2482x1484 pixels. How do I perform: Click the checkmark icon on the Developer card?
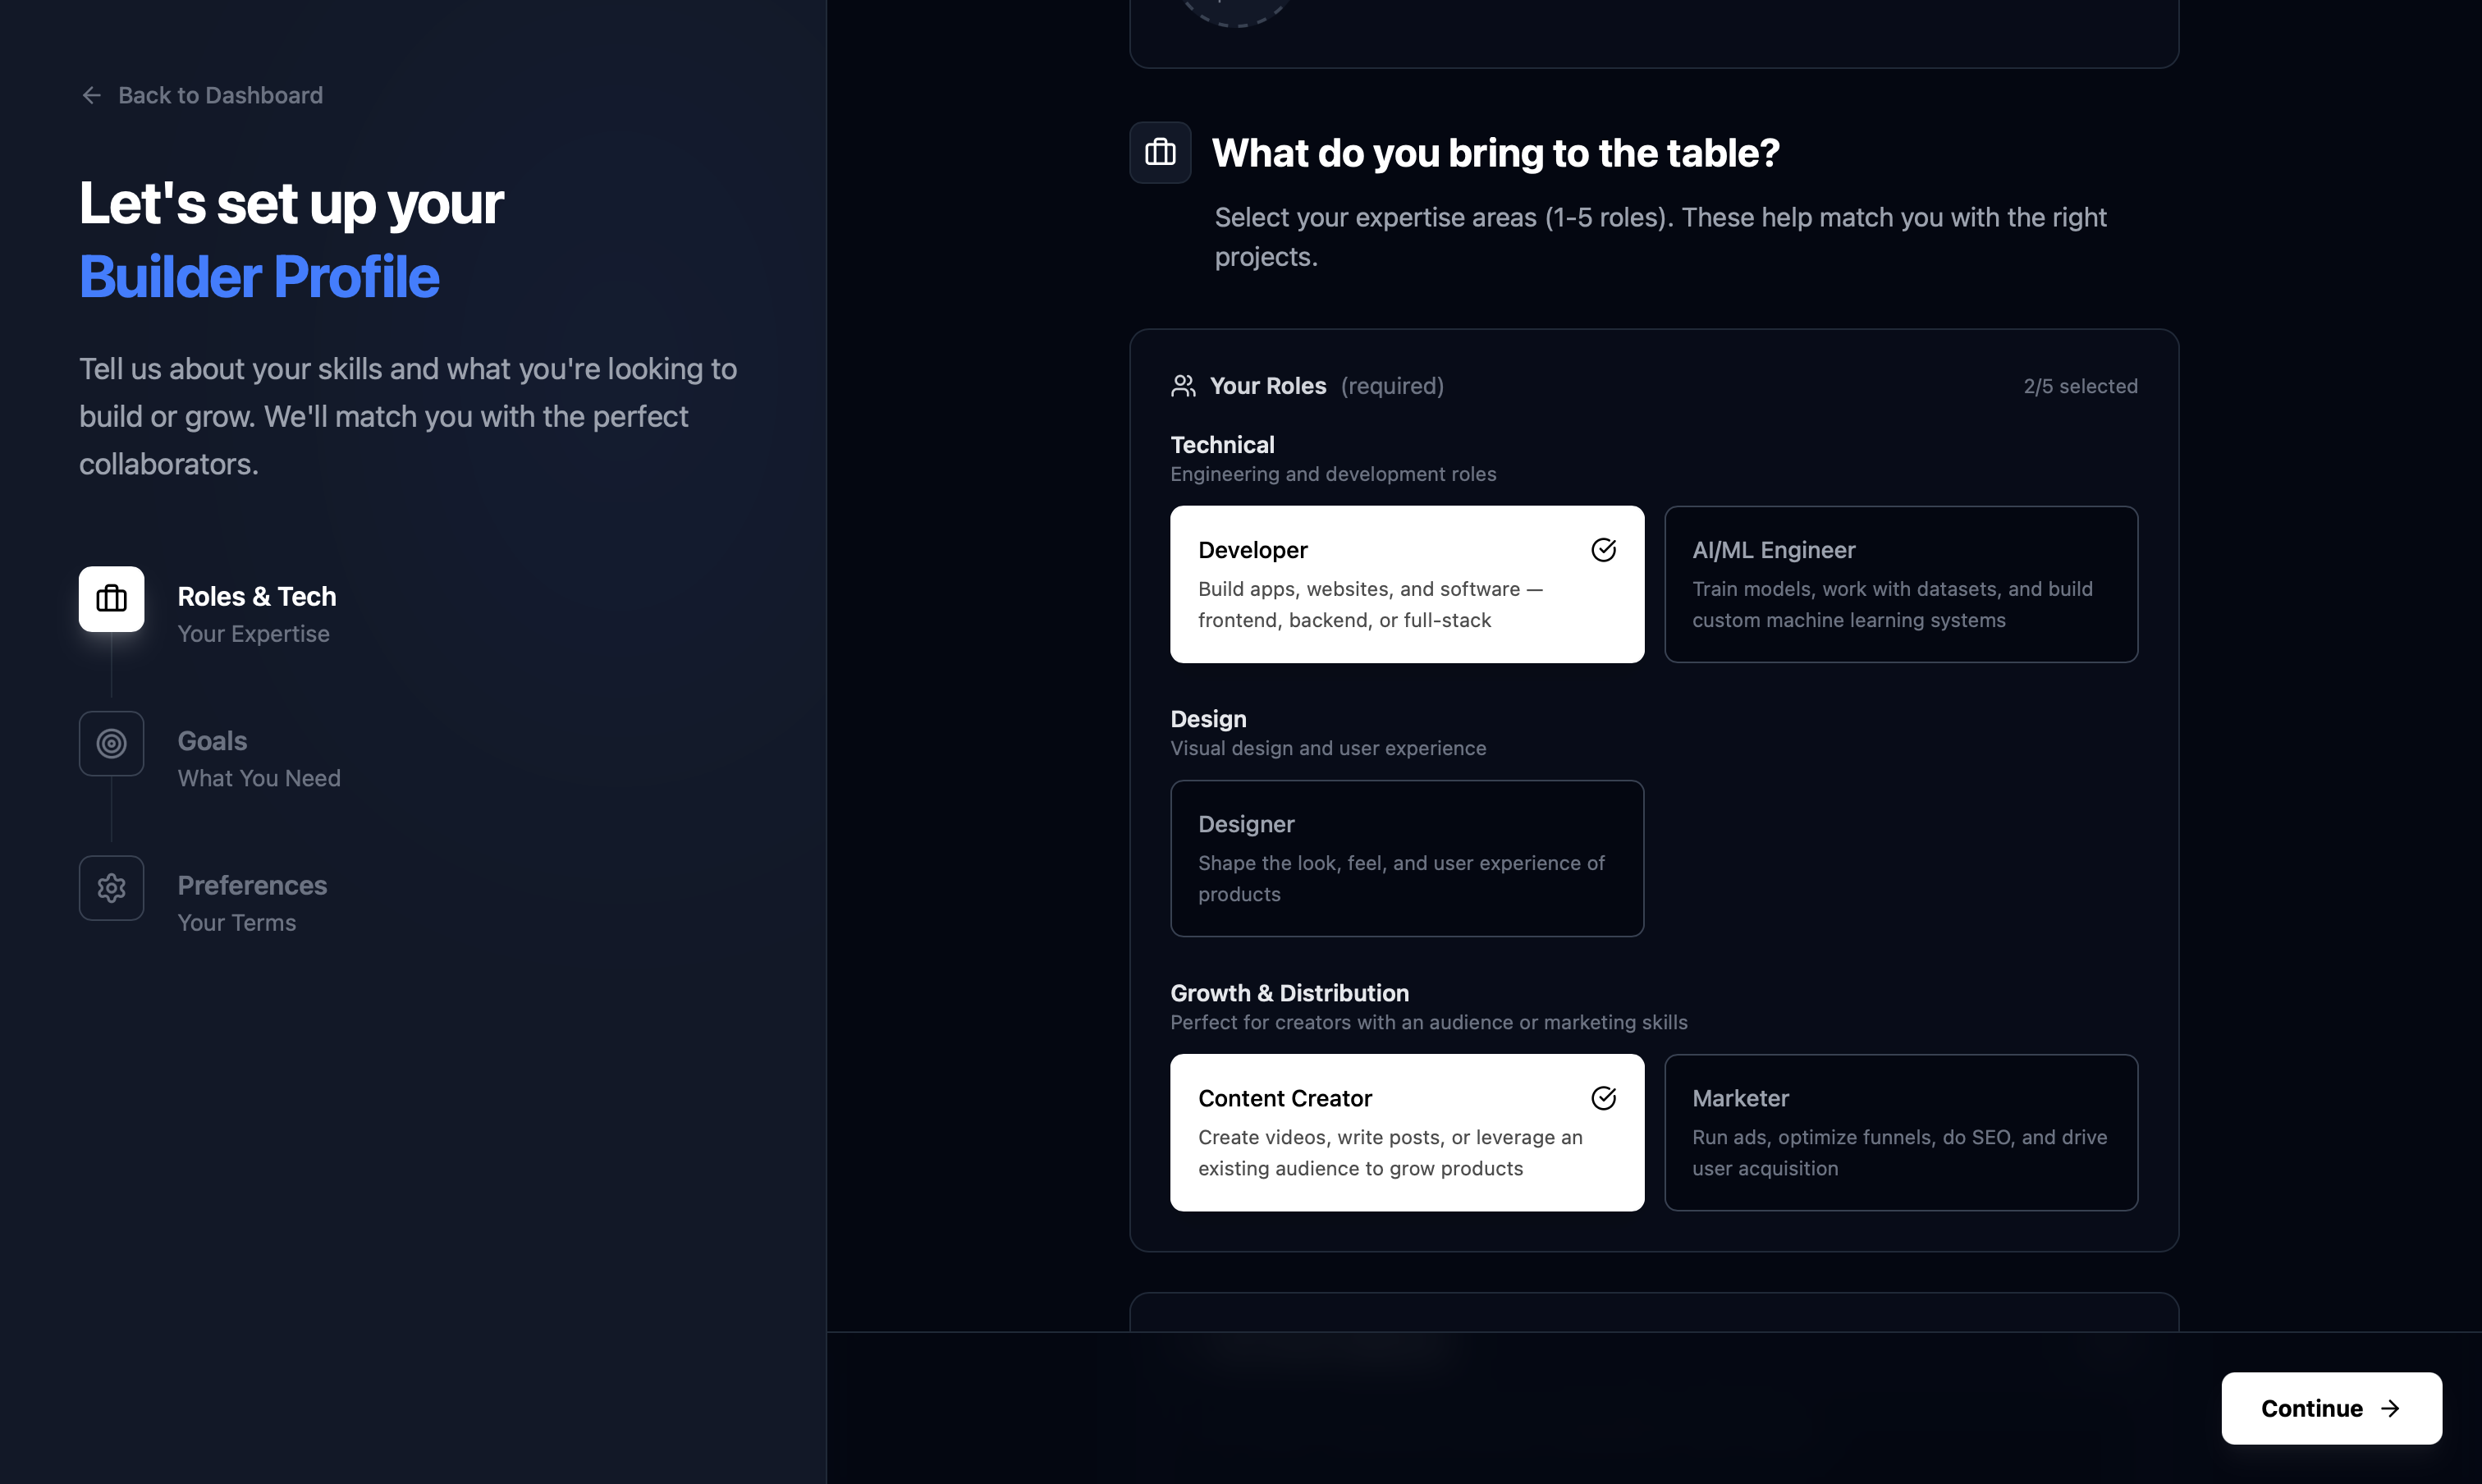(1603, 549)
